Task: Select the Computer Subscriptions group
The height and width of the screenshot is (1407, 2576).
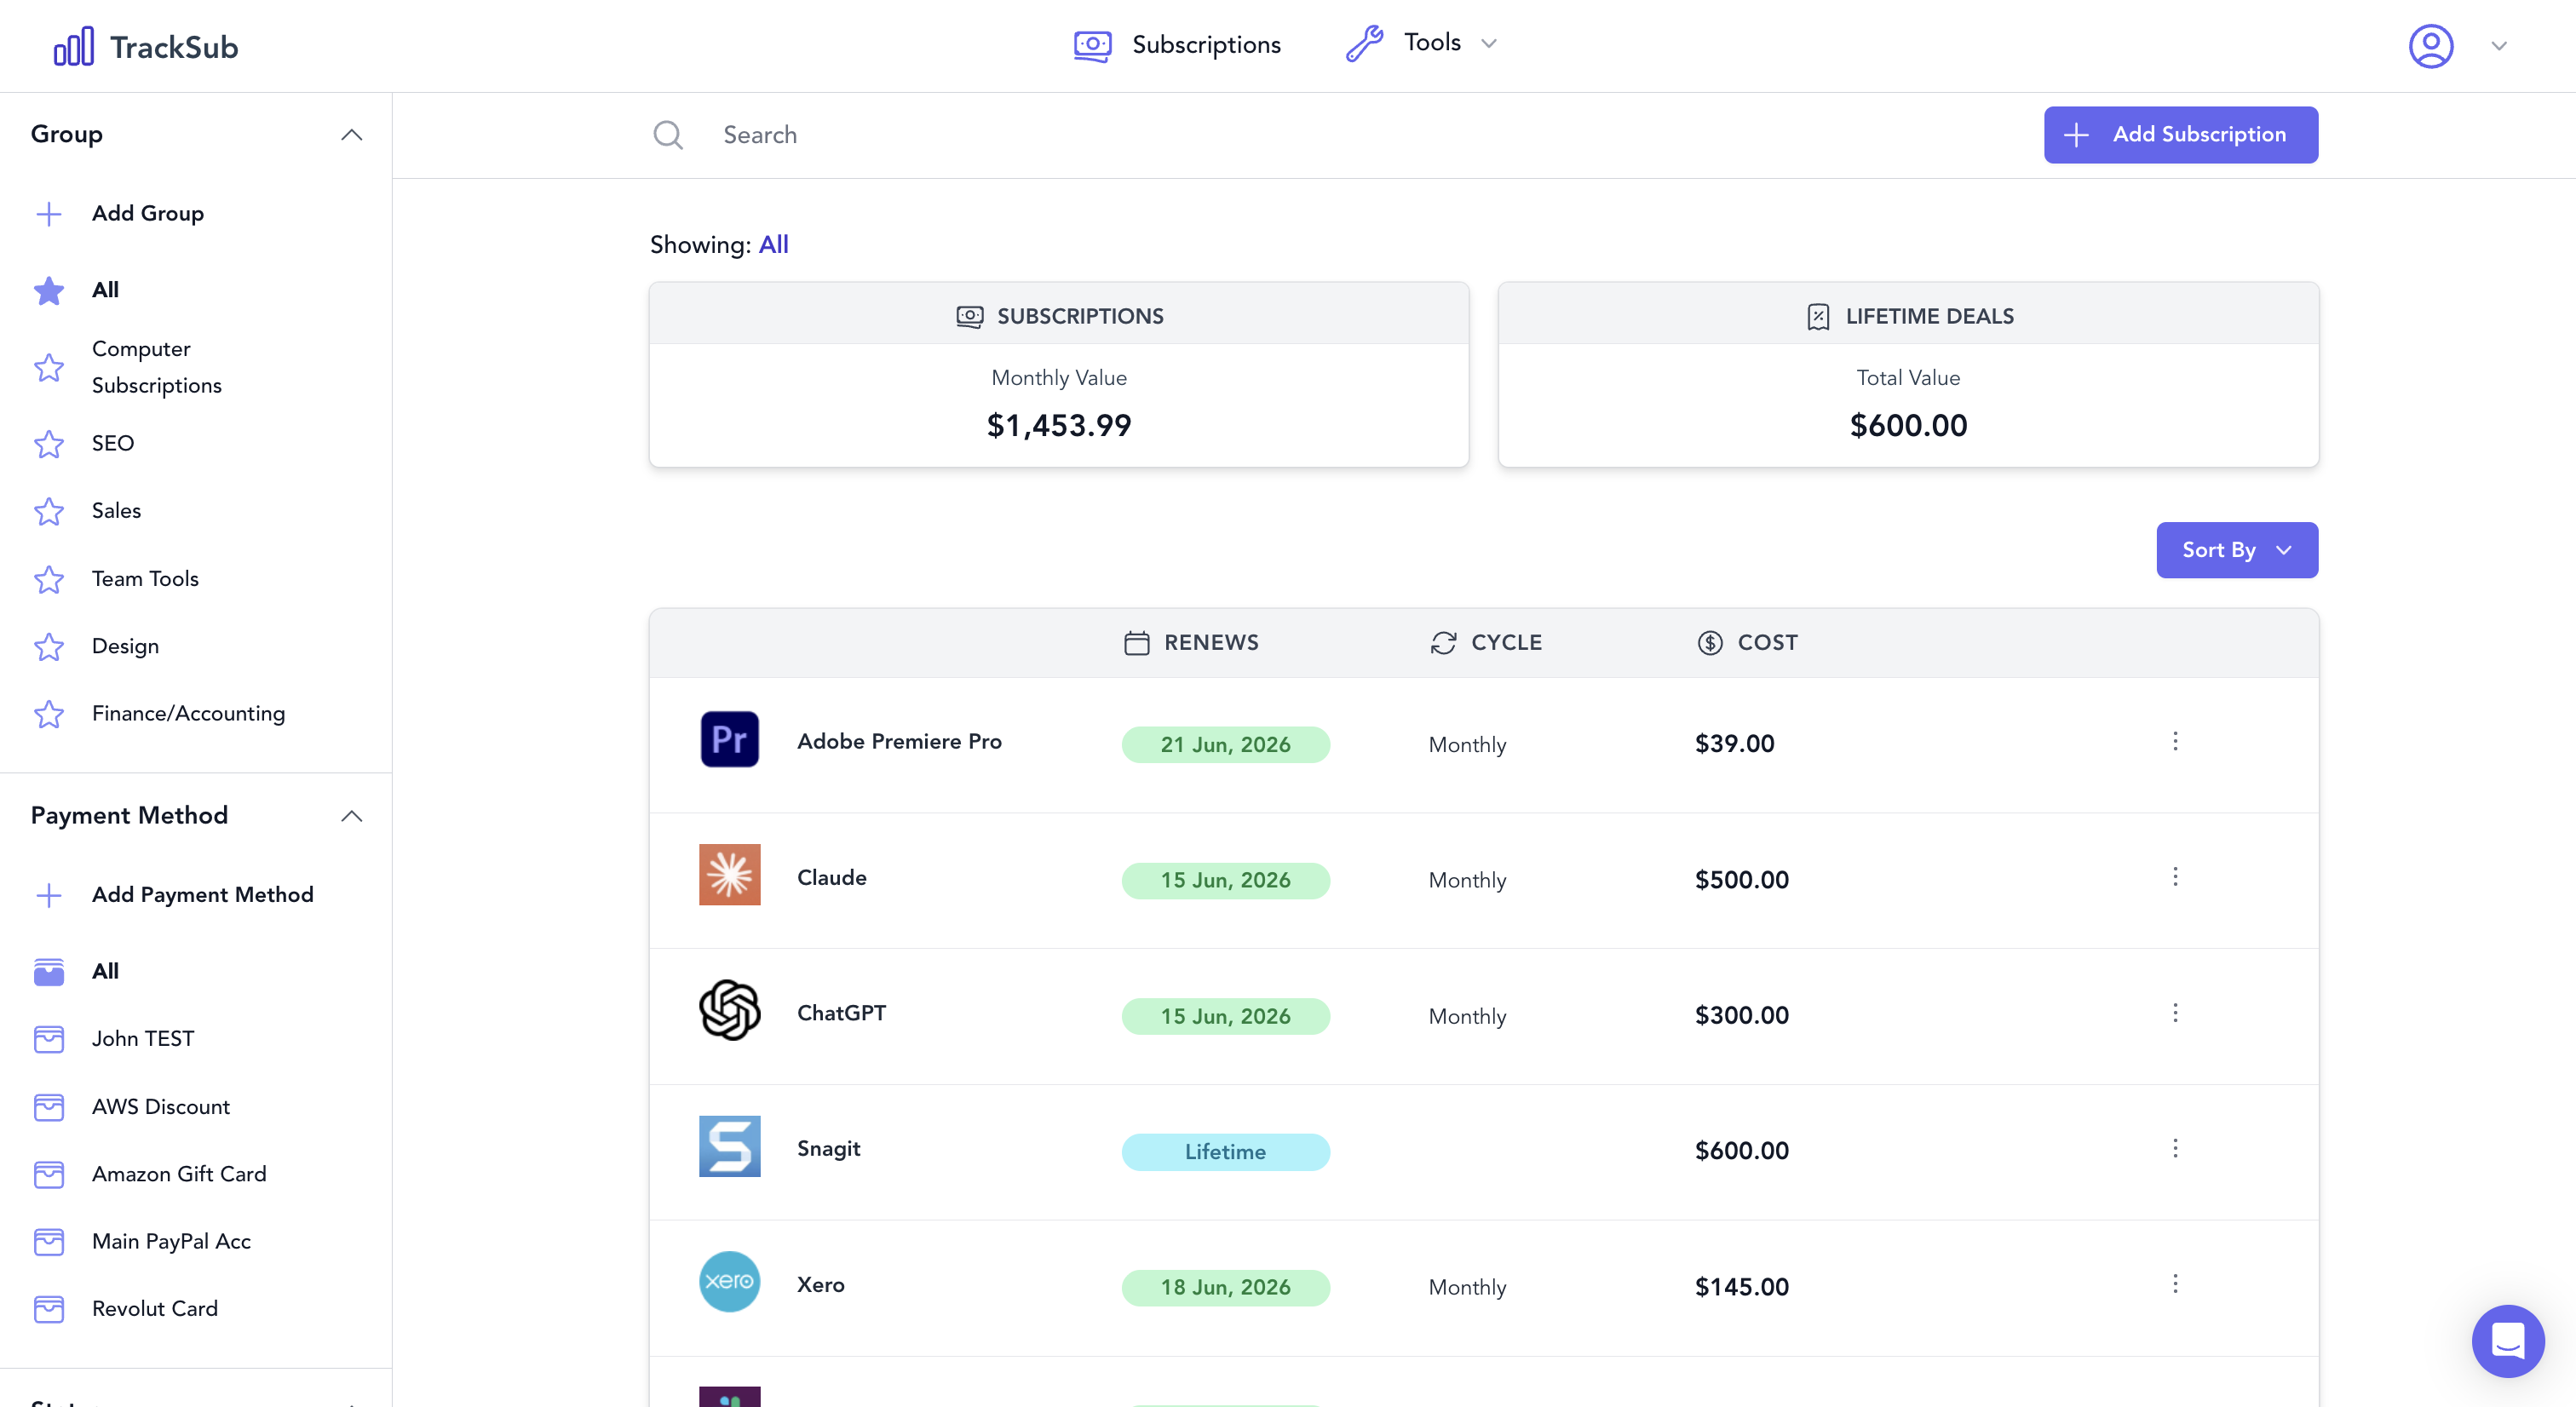Action: [x=157, y=367]
